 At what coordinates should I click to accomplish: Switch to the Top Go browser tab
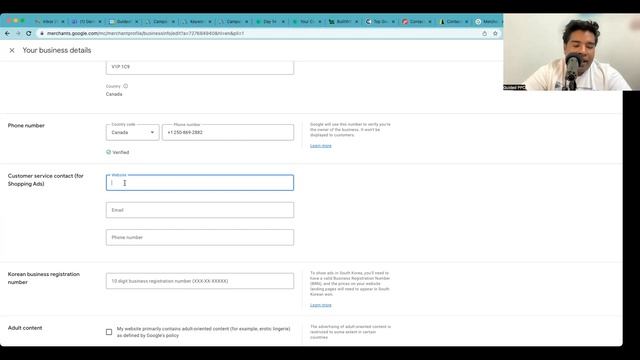tap(380, 21)
